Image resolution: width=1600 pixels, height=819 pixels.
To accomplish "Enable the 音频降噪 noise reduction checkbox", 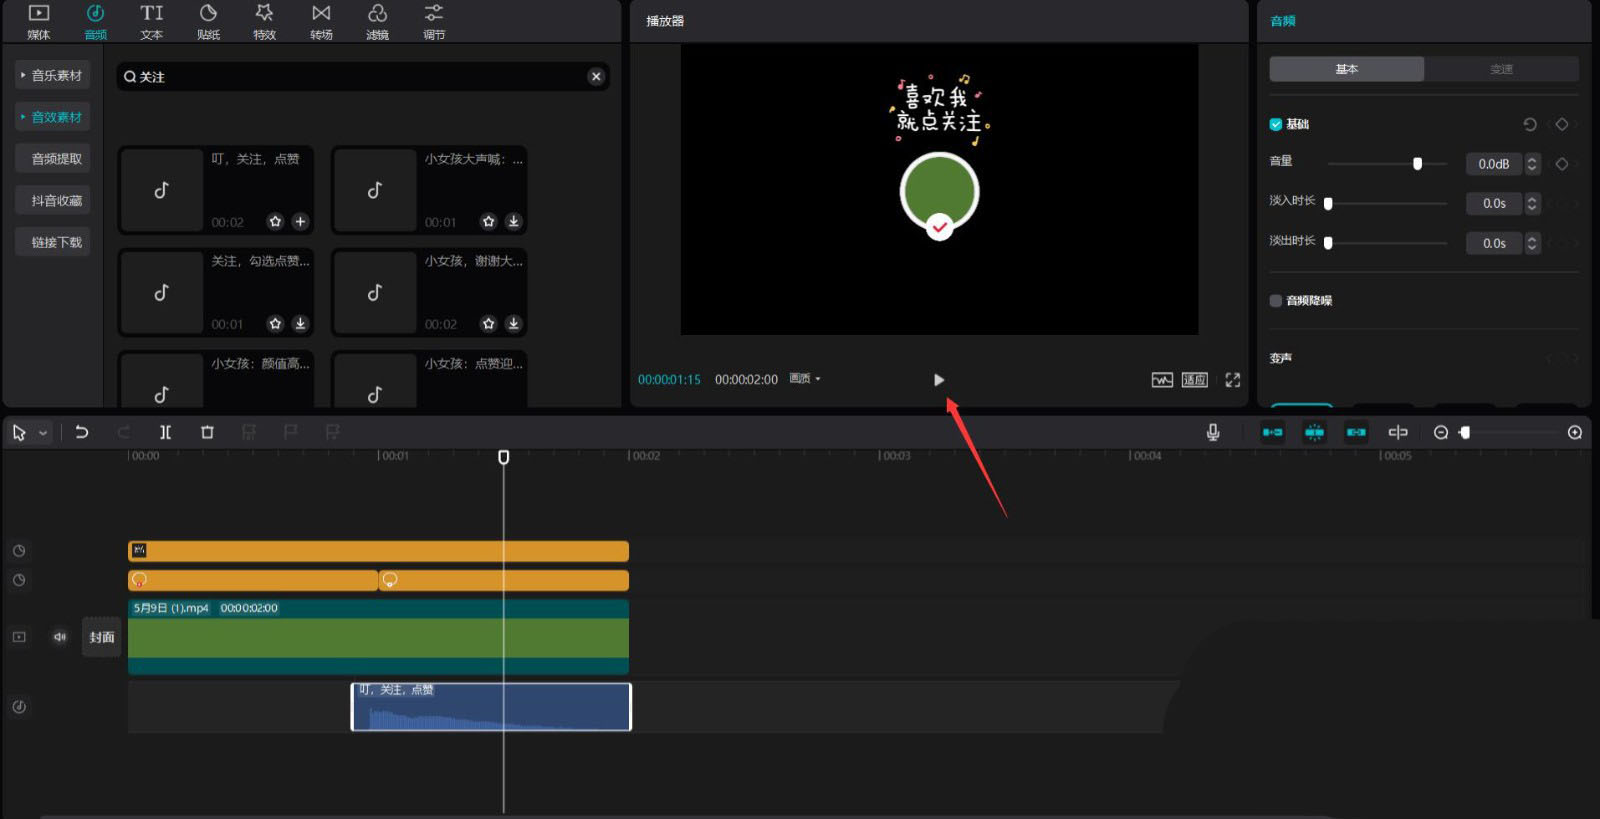I will click(1276, 301).
